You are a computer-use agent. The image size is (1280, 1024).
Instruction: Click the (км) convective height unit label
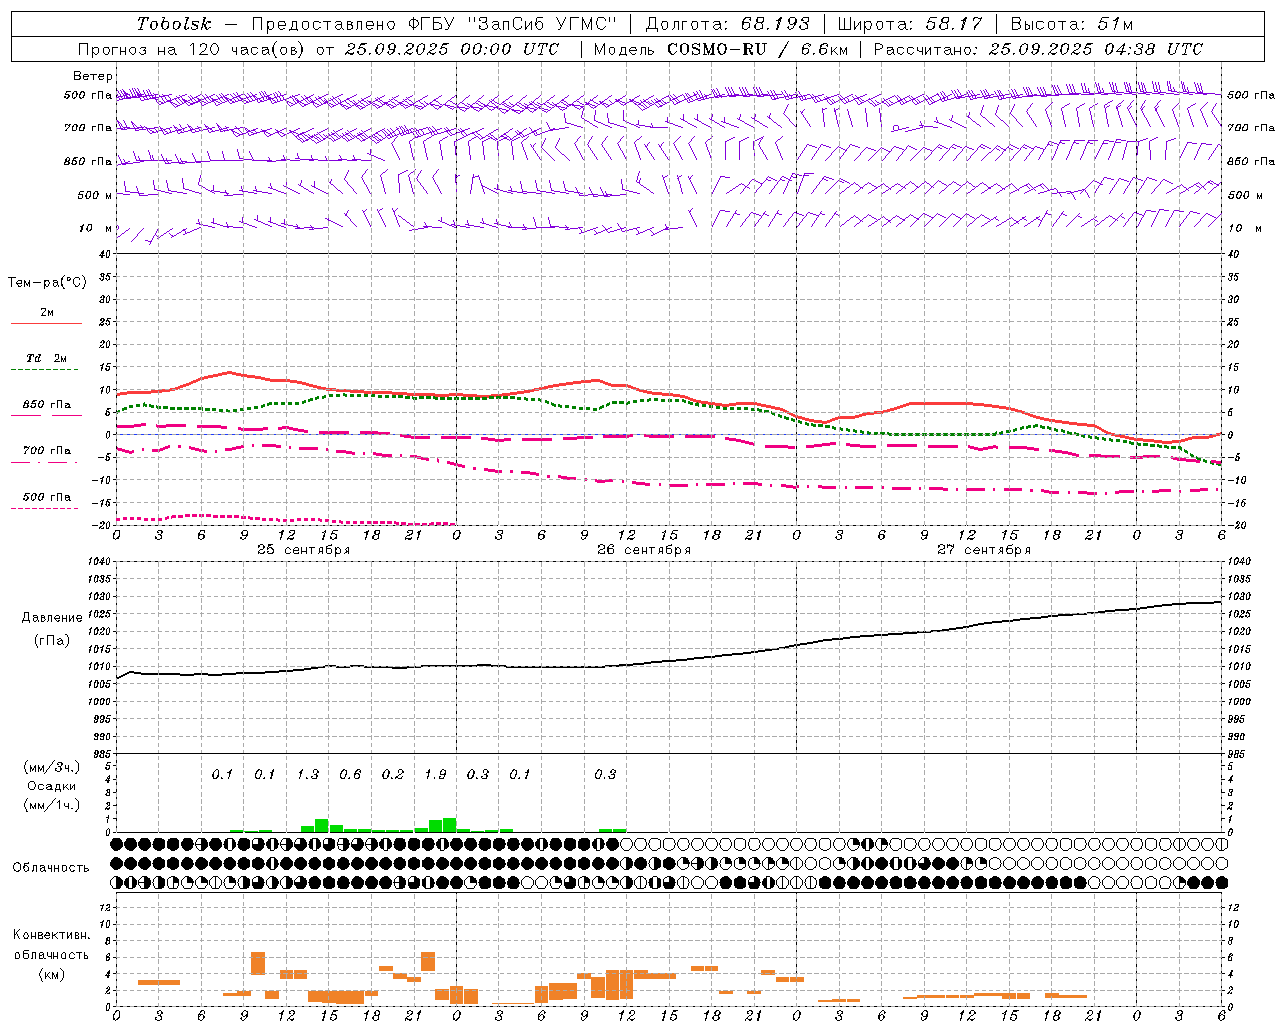tap(51, 974)
